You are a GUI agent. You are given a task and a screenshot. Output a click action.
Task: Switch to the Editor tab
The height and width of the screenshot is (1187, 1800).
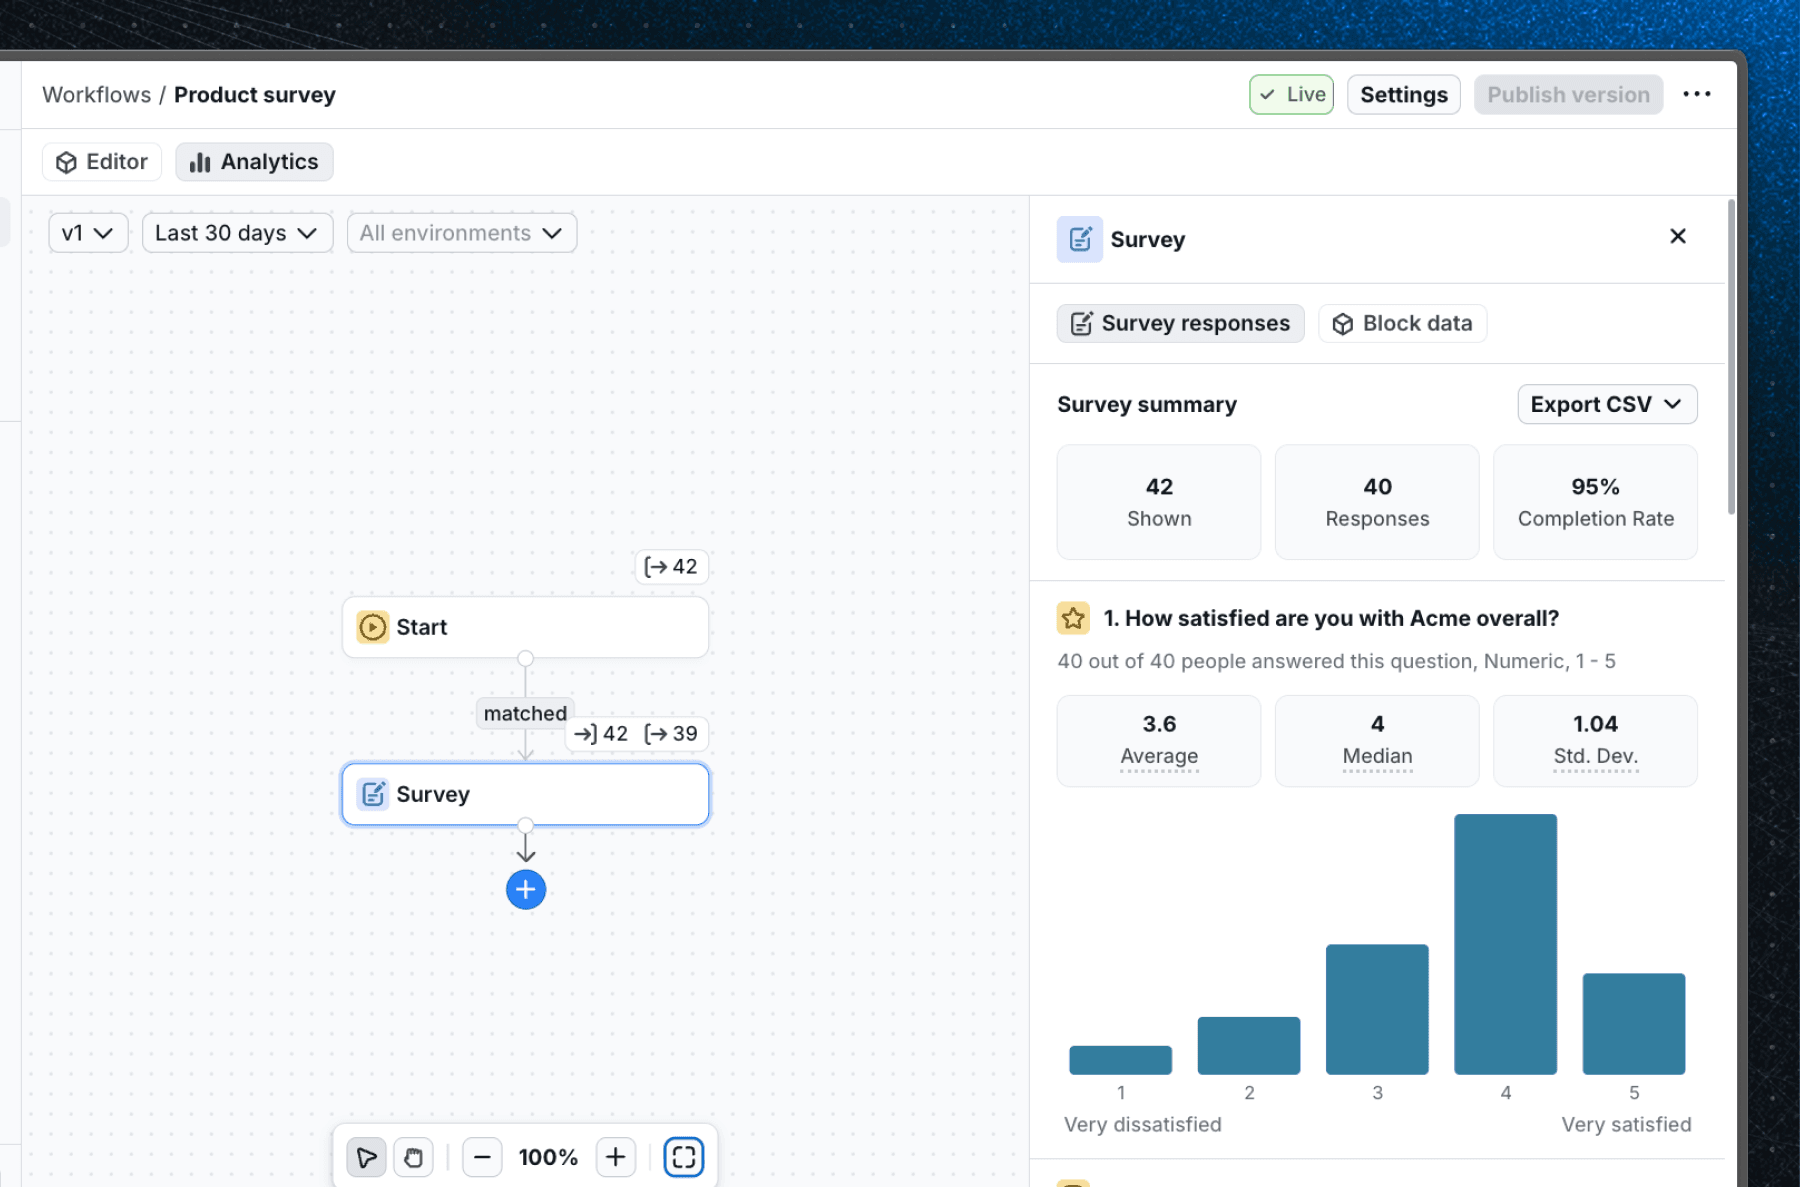click(x=100, y=161)
